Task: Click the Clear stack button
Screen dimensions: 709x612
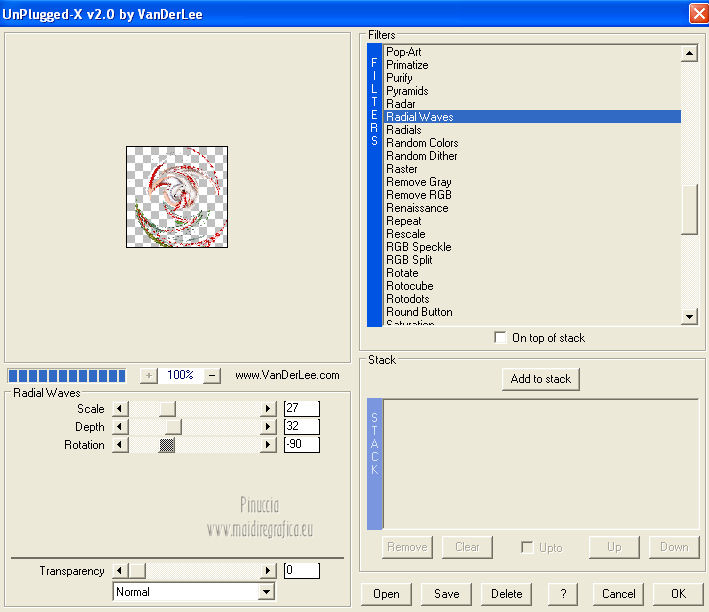Action: [x=467, y=547]
